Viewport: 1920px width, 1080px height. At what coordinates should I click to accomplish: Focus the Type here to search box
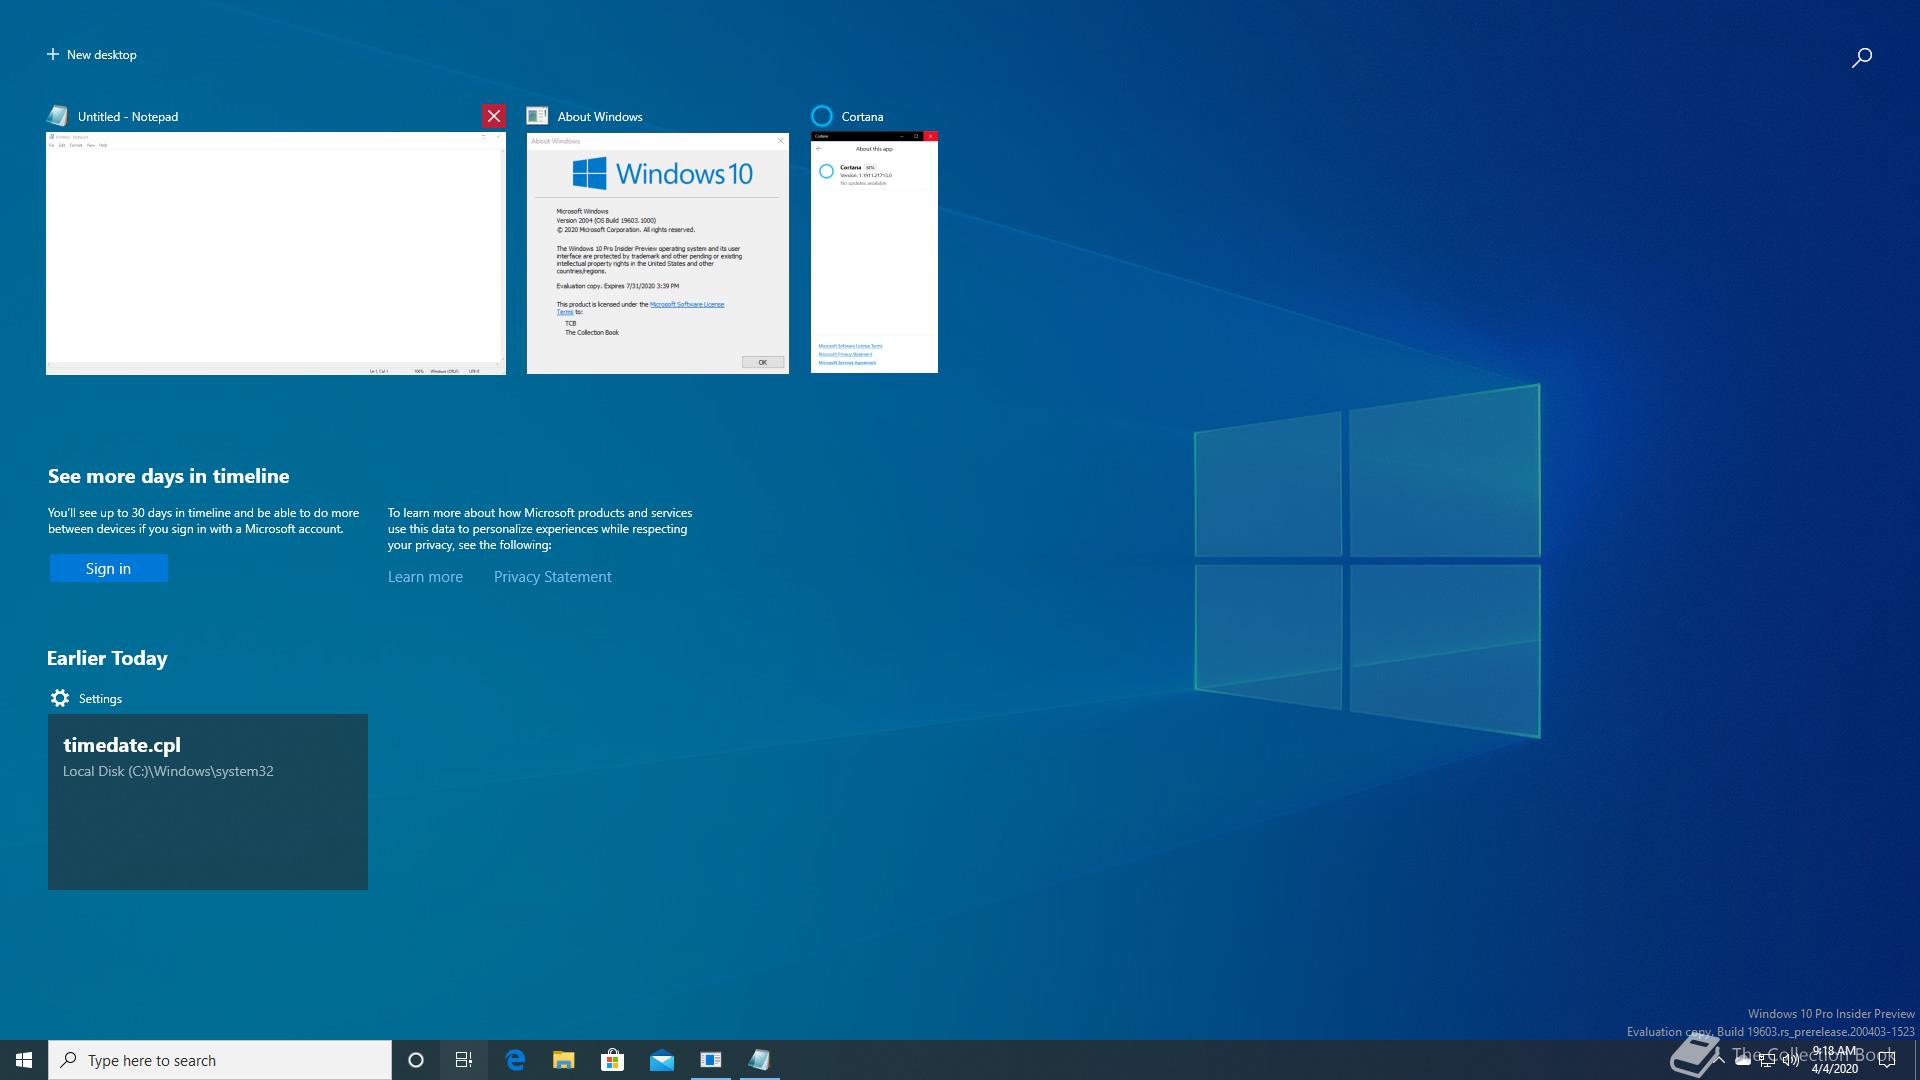pos(220,1060)
